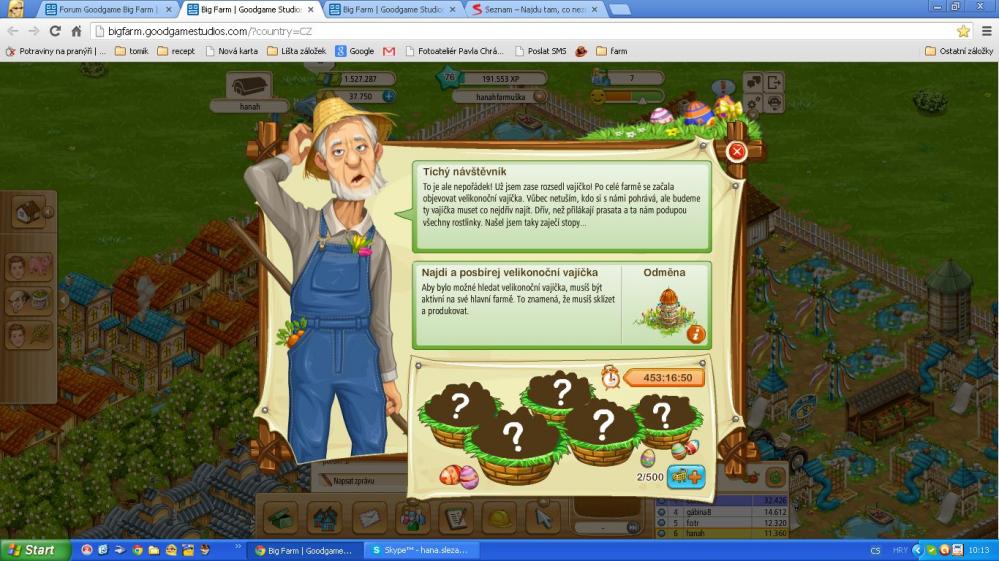Open the barn farm icon above hanah
Image resolution: width=999 pixels, height=561 pixels.
click(x=249, y=85)
